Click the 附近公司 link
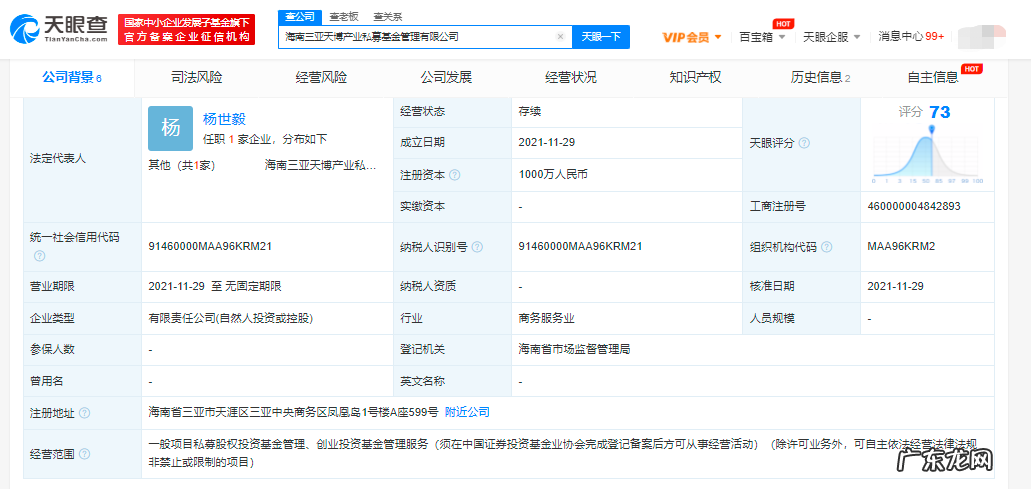The image size is (1031, 489). point(468,412)
